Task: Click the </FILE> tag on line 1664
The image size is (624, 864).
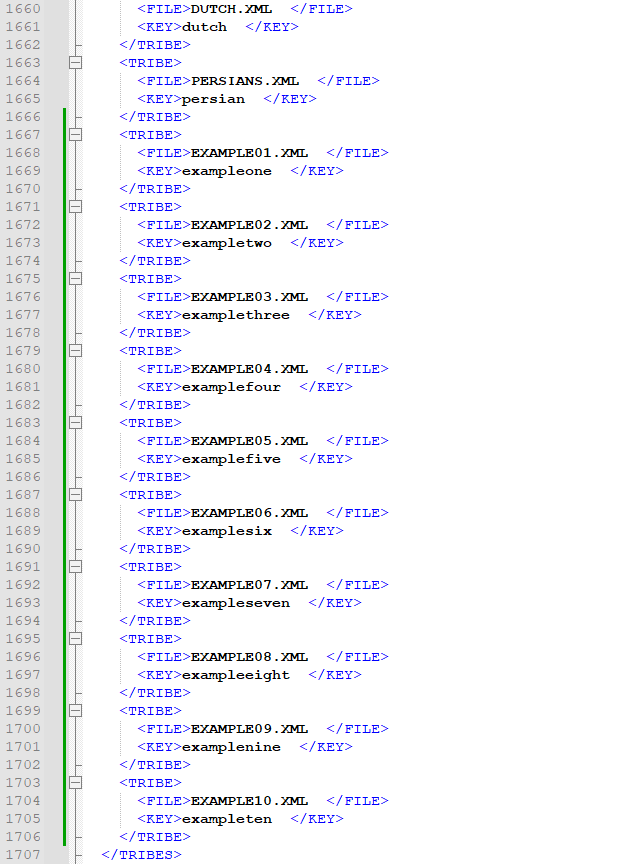Action: pos(349,81)
